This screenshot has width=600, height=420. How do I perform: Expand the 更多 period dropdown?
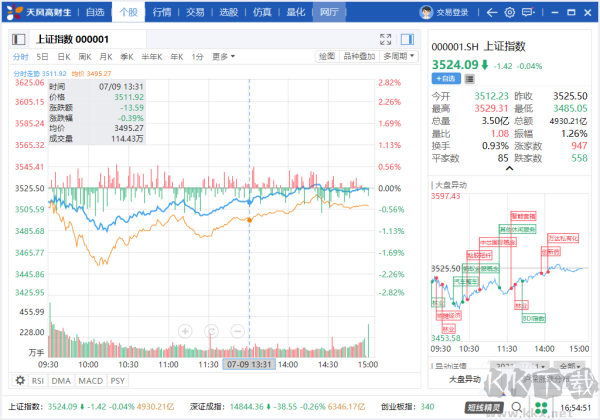[223, 57]
